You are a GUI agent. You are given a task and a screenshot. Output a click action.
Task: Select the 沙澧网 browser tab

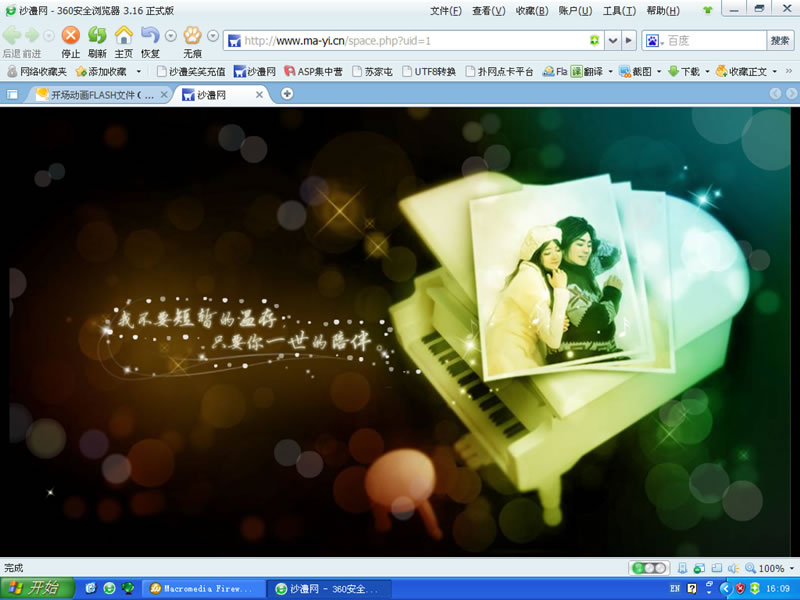click(x=219, y=95)
